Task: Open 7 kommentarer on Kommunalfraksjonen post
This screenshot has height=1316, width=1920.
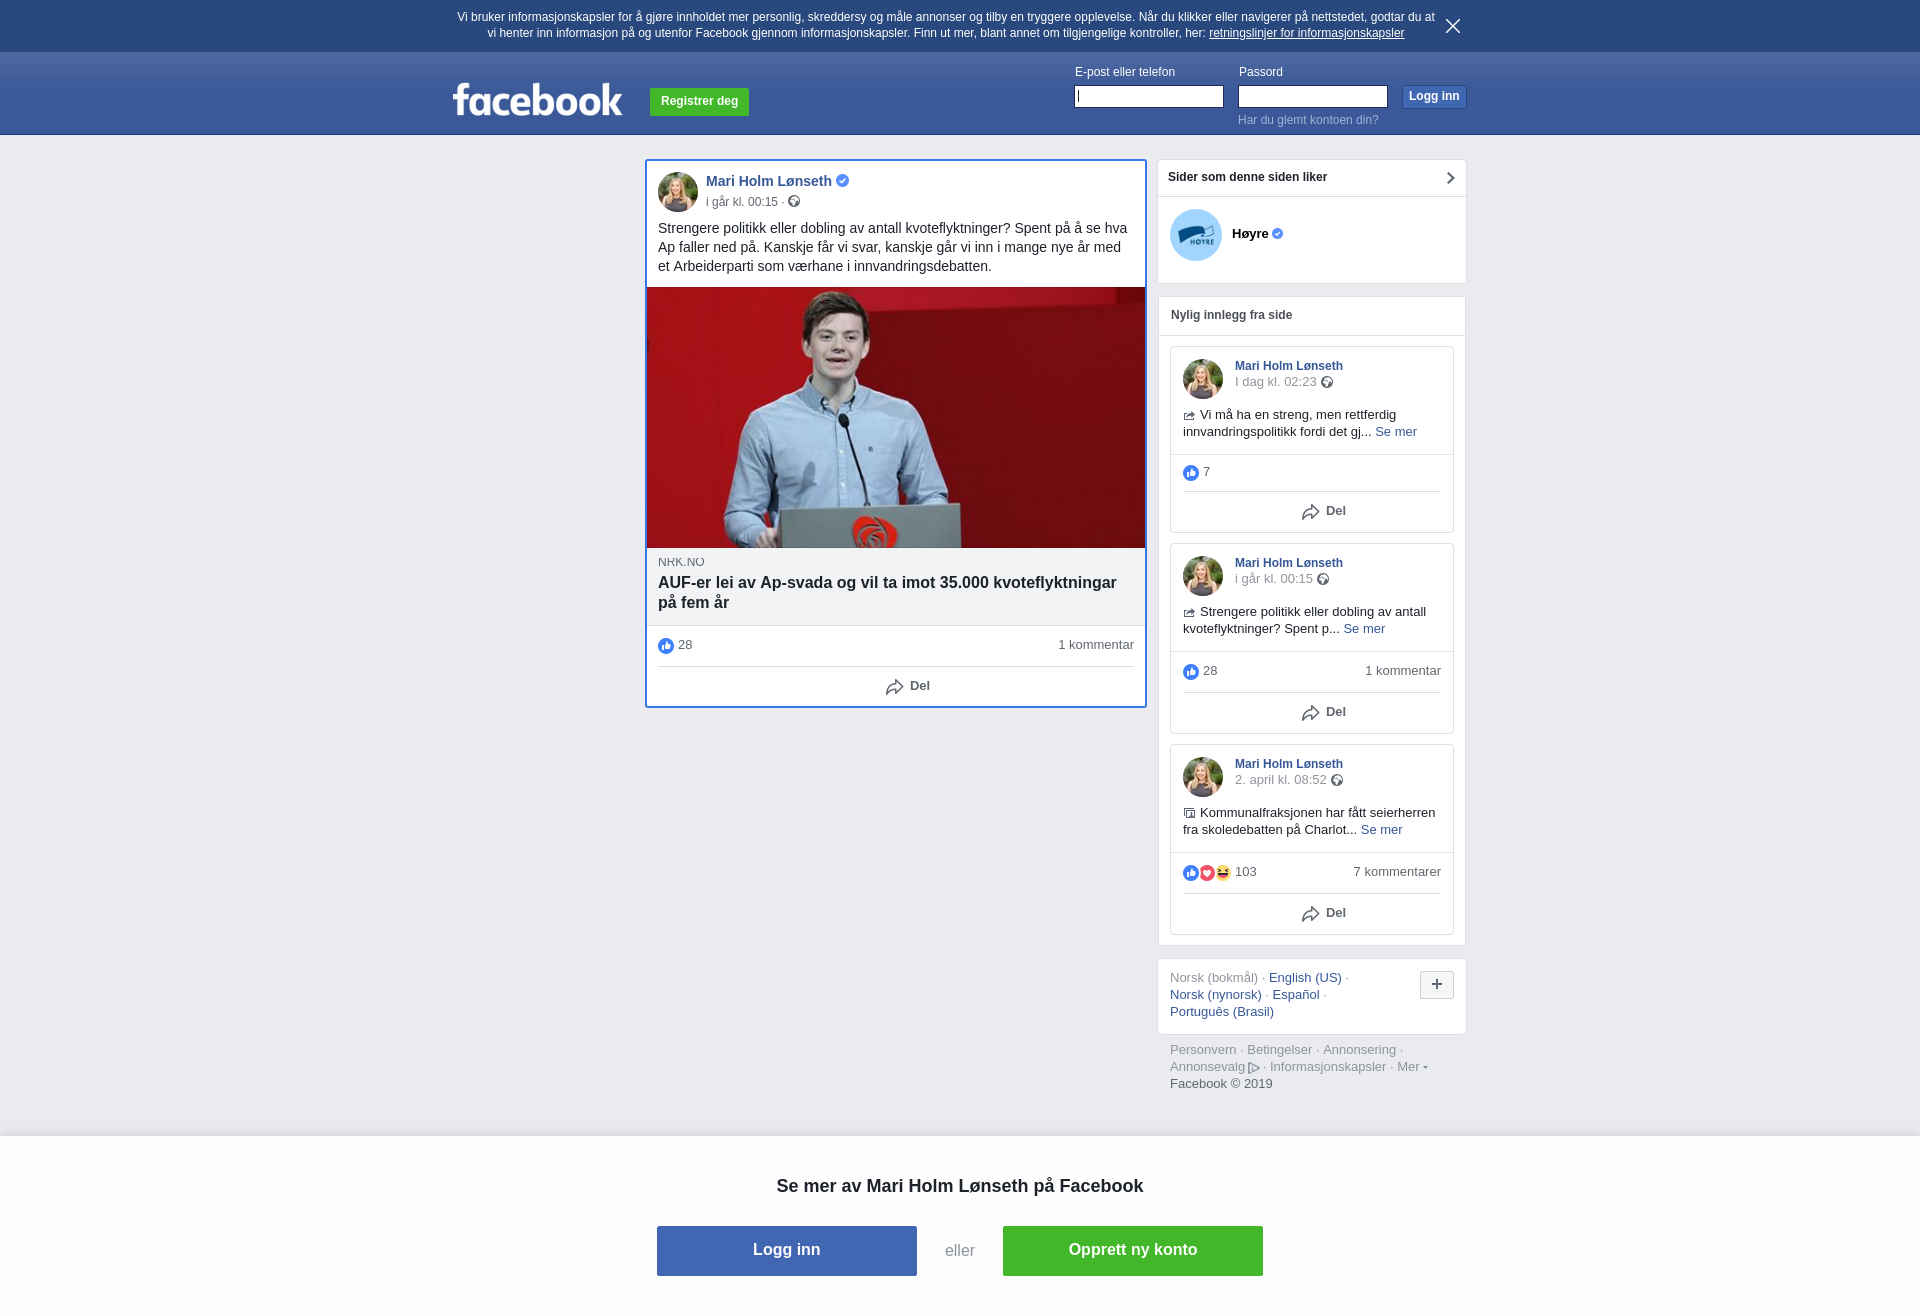Action: click(x=1397, y=872)
